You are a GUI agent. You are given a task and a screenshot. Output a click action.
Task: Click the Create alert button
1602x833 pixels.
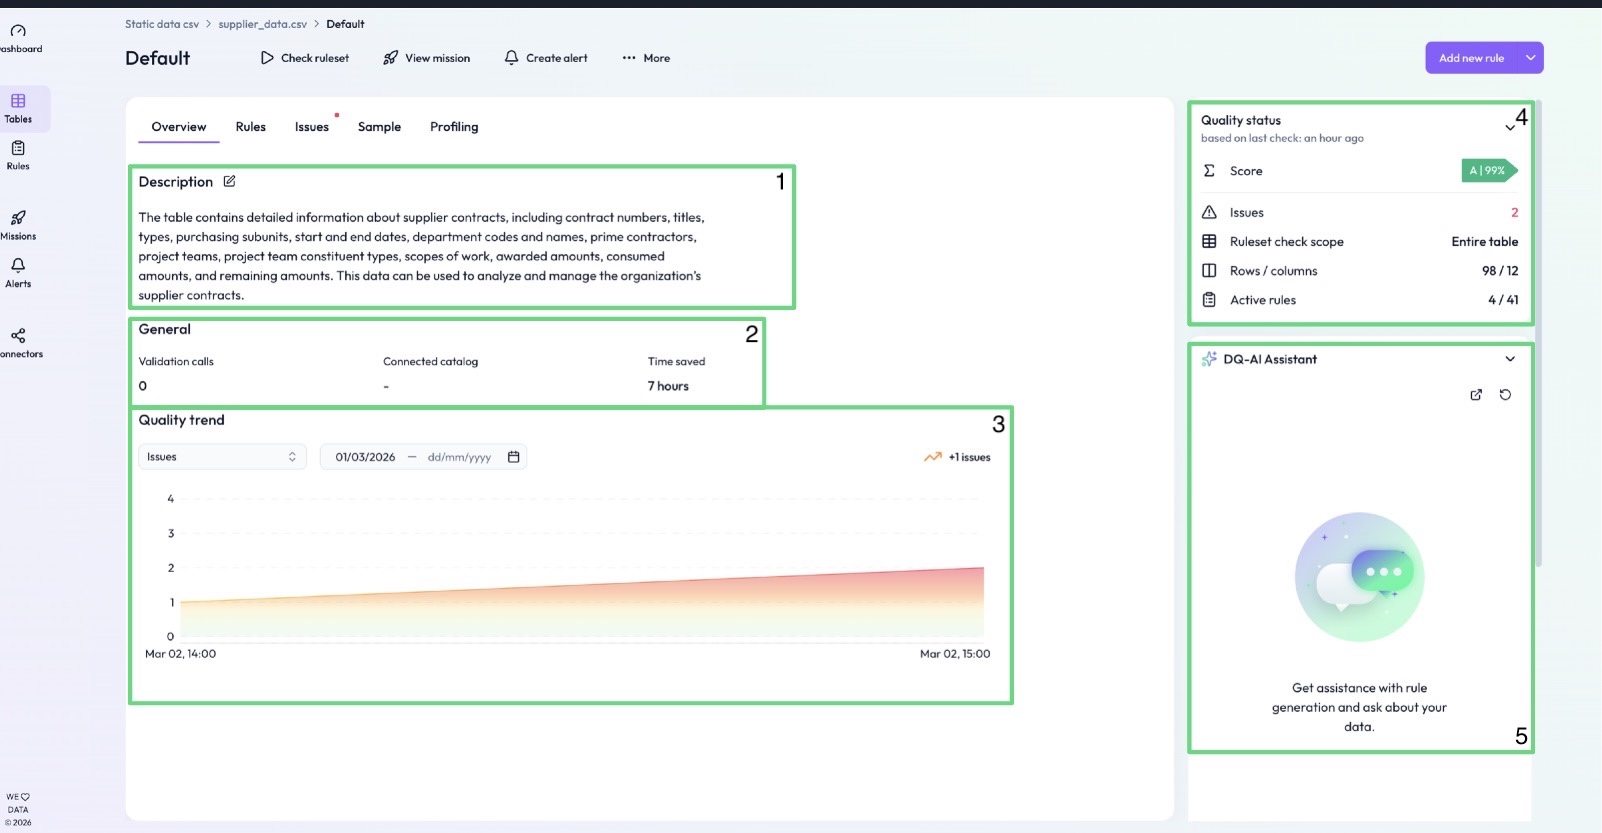tap(546, 58)
